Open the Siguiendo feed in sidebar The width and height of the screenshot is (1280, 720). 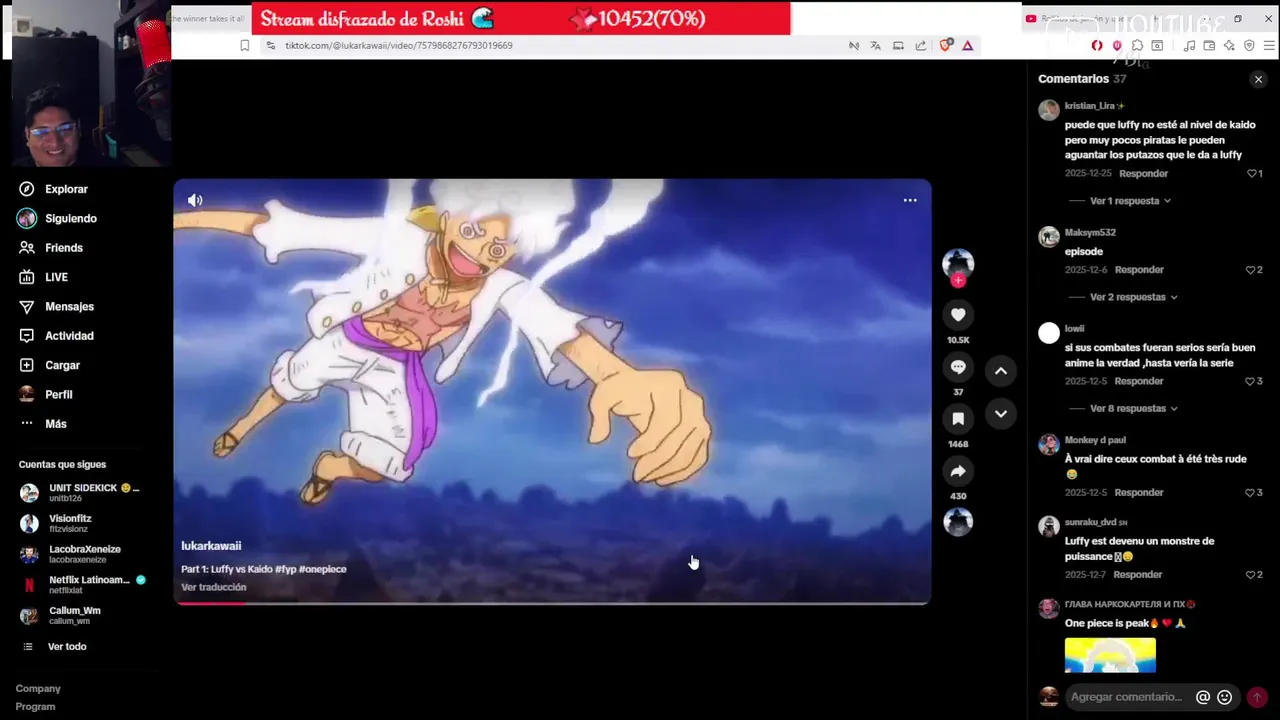pyautogui.click(x=58, y=218)
